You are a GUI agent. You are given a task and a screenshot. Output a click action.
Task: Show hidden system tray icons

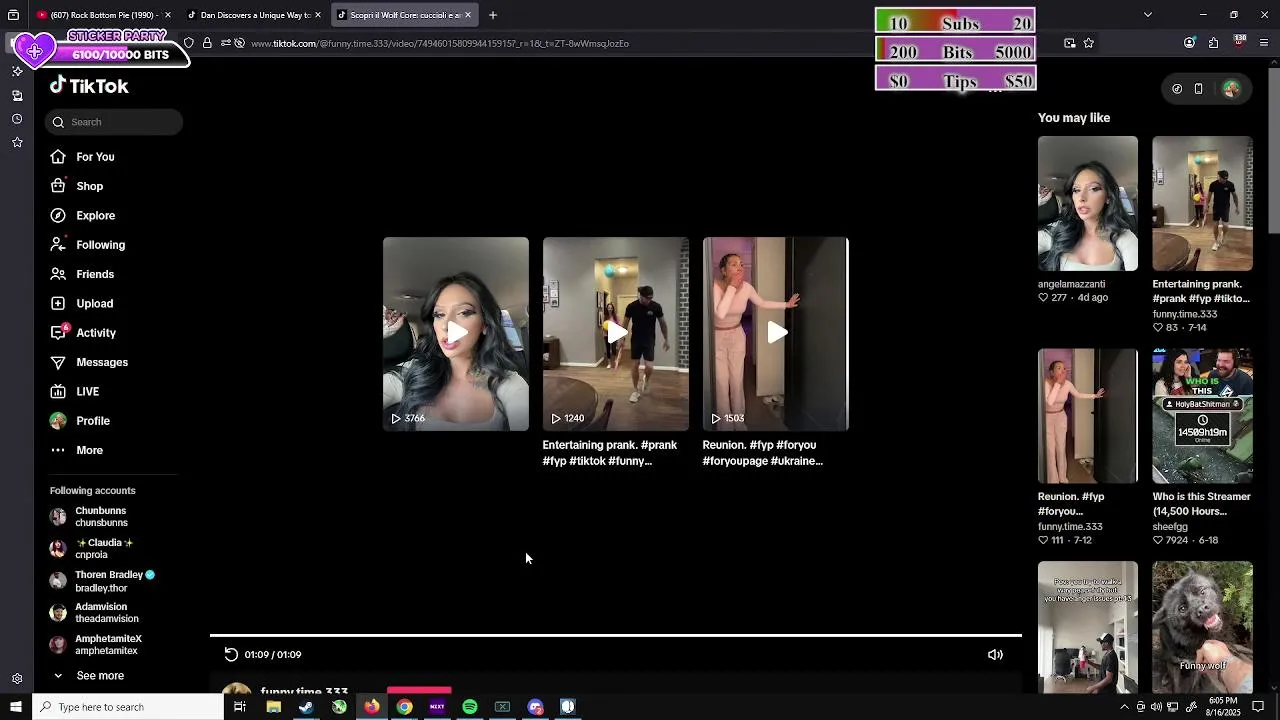click(x=1124, y=707)
